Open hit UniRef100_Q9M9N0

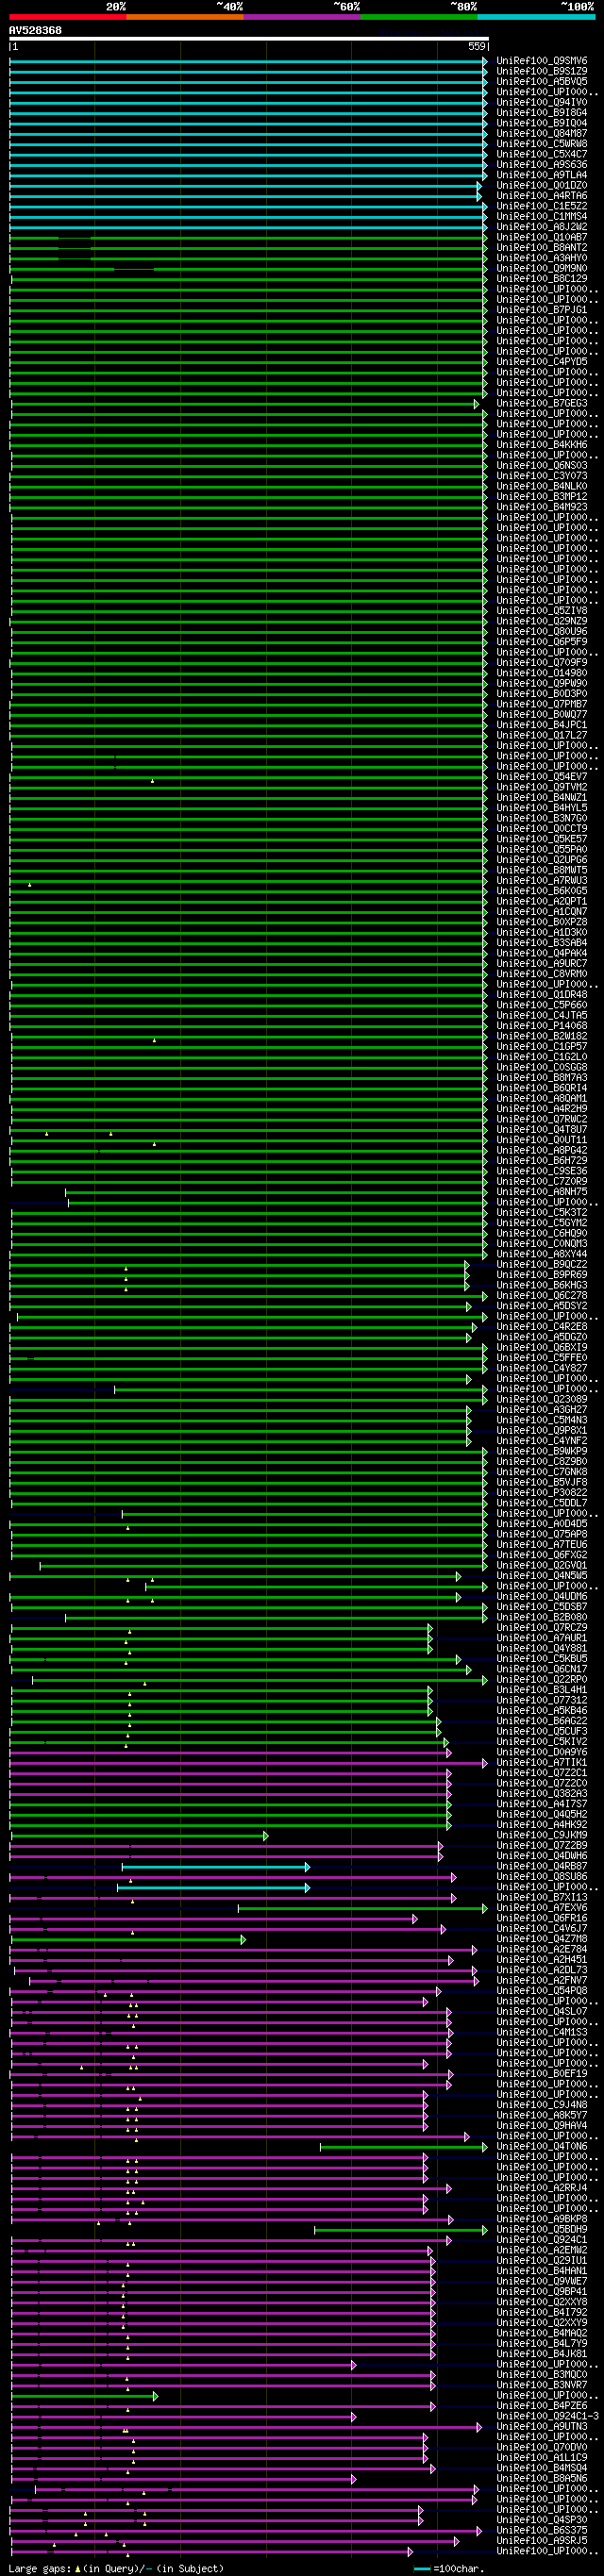coord(541,268)
